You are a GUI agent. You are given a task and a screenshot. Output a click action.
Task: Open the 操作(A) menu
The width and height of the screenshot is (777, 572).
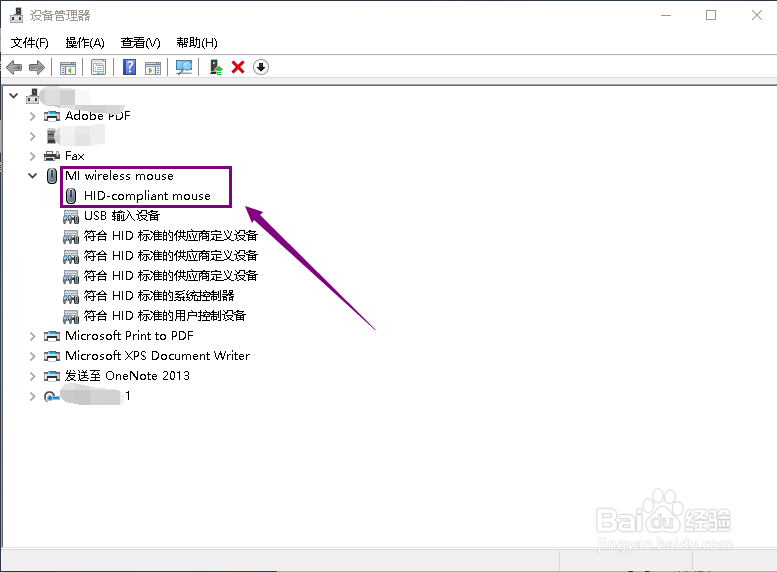coord(85,43)
